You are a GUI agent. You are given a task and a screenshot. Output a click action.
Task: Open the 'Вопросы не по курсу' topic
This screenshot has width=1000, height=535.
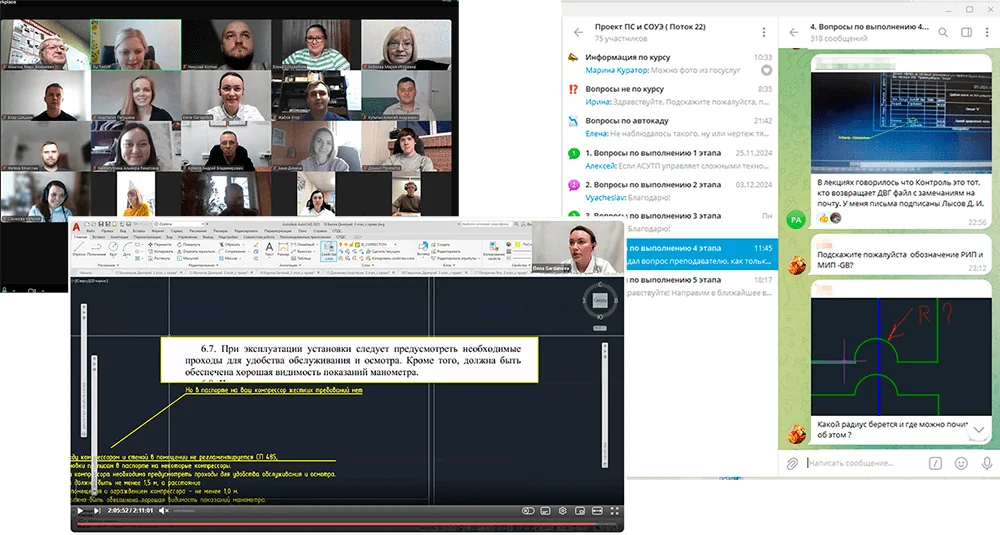(670, 95)
